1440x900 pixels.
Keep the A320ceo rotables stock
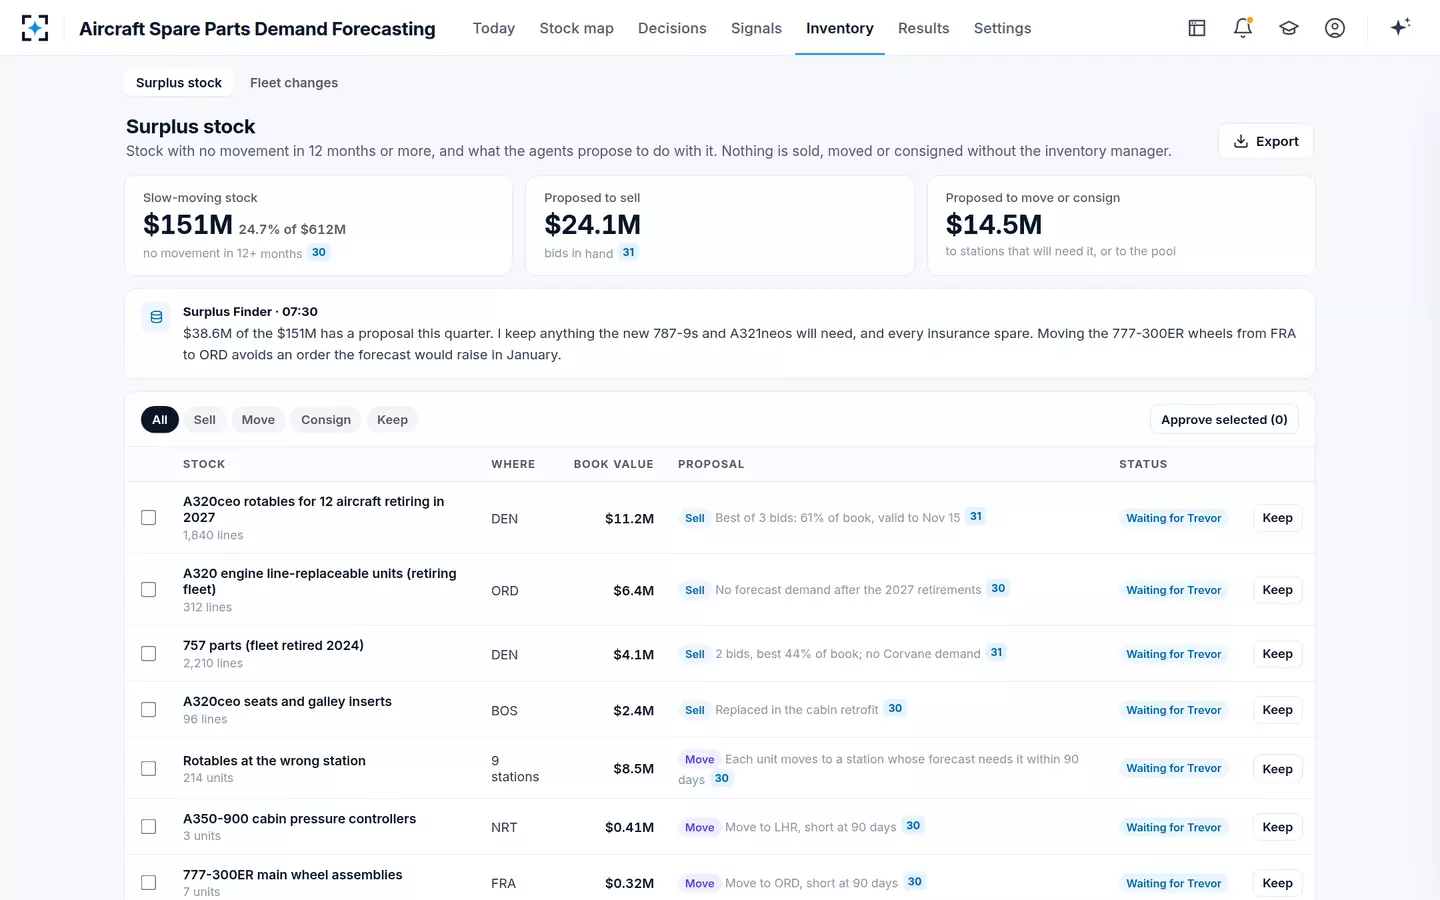point(1277,518)
